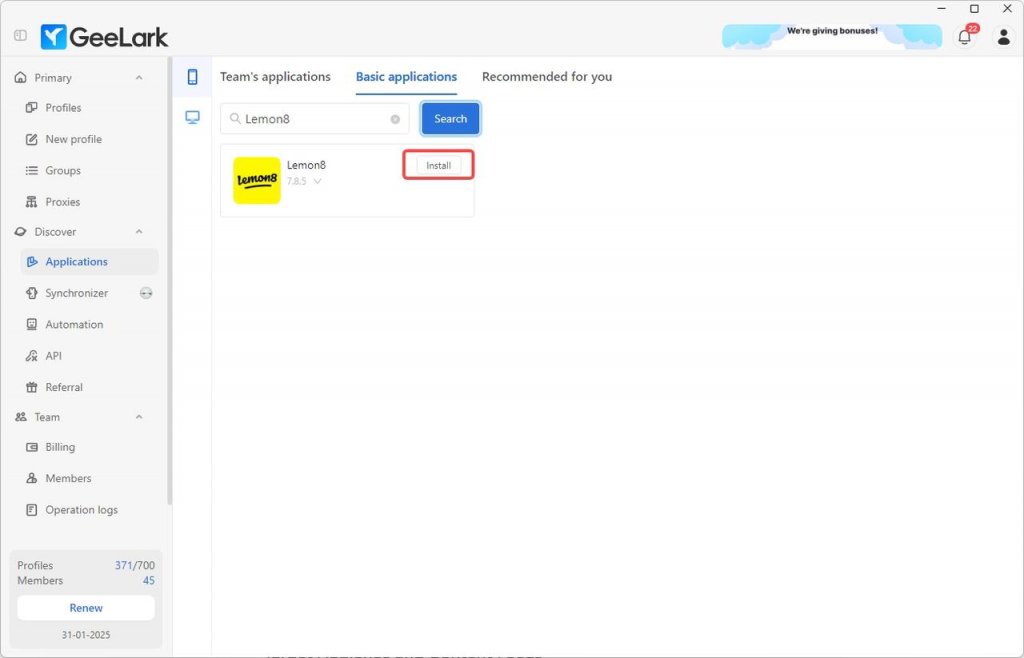1024x658 pixels.
Task: Collapse the Team section chevron
Action: click(139, 417)
